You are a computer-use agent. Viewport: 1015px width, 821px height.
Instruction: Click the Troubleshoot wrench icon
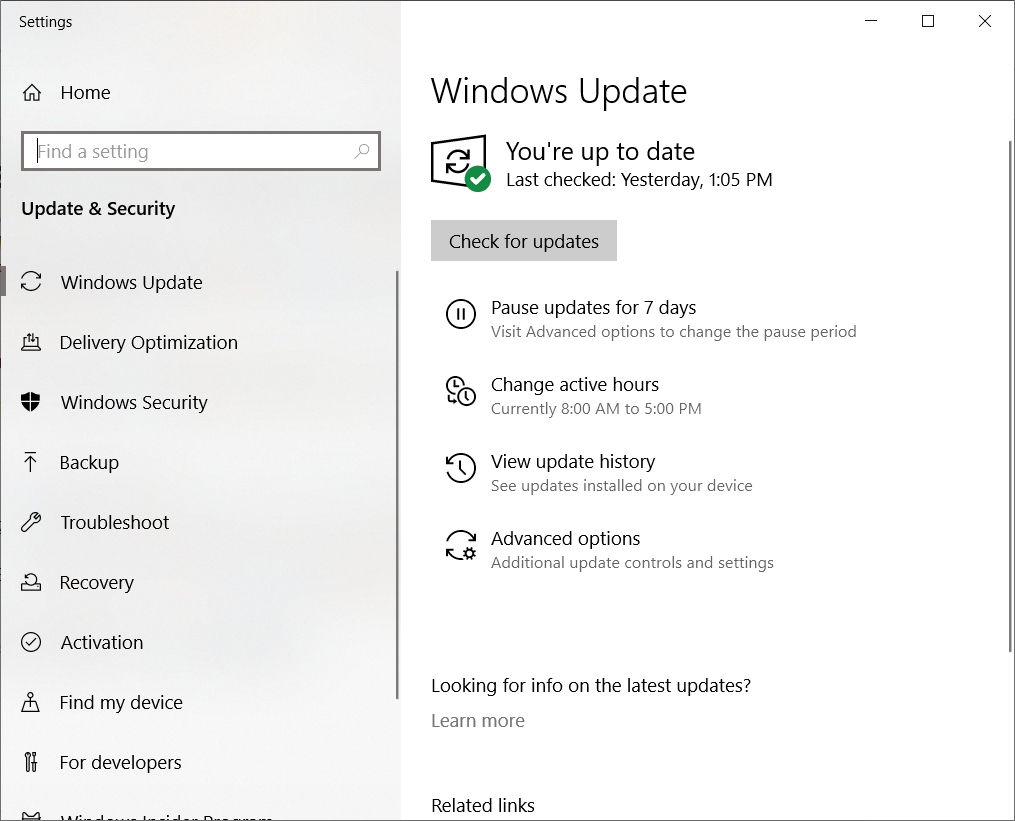31,523
